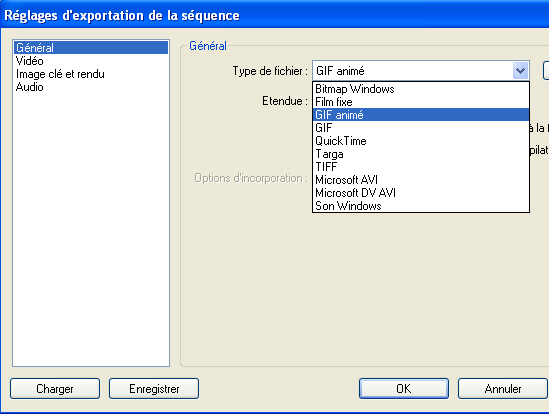Pick Microsoft DV AVI option
549x414 pixels.
tap(421, 193)
